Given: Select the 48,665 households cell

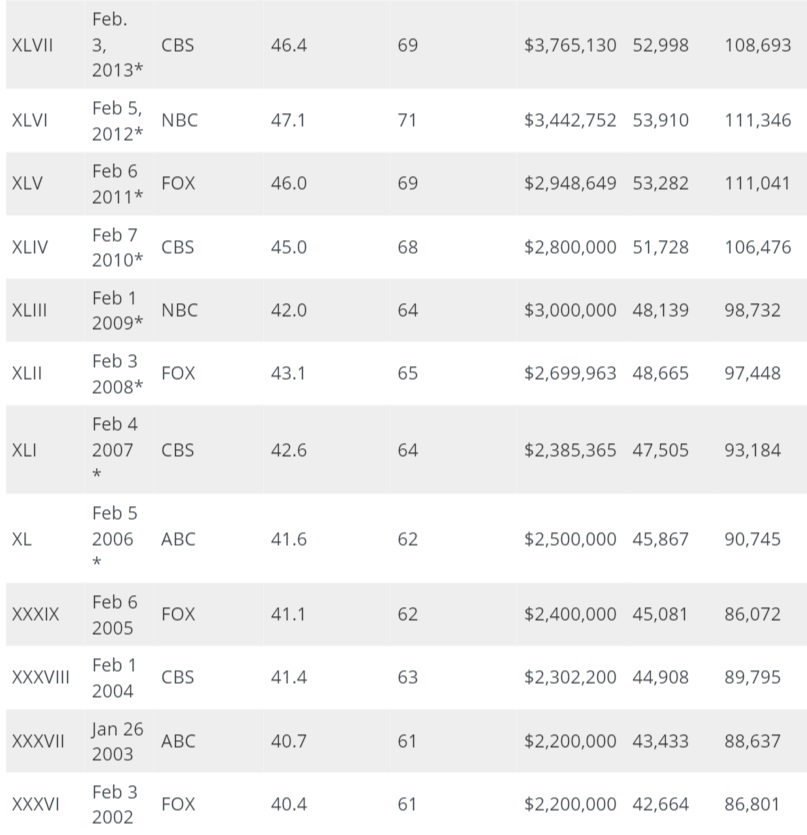Looking at the screenshot, I should (x=660, y=373).
